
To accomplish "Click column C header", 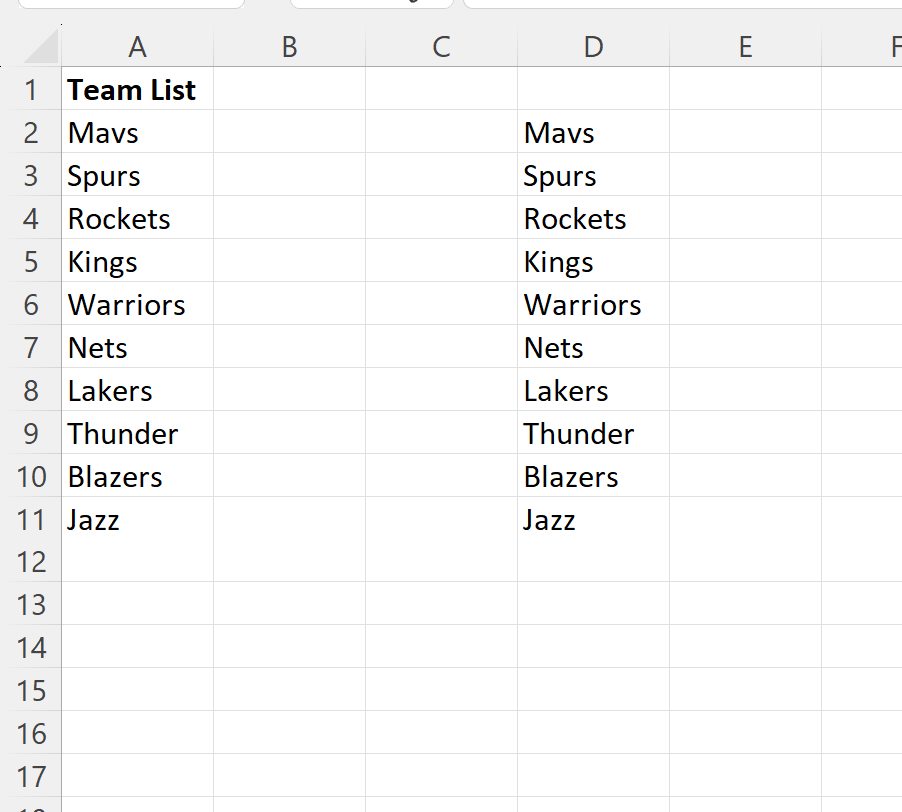I will 441,47.
